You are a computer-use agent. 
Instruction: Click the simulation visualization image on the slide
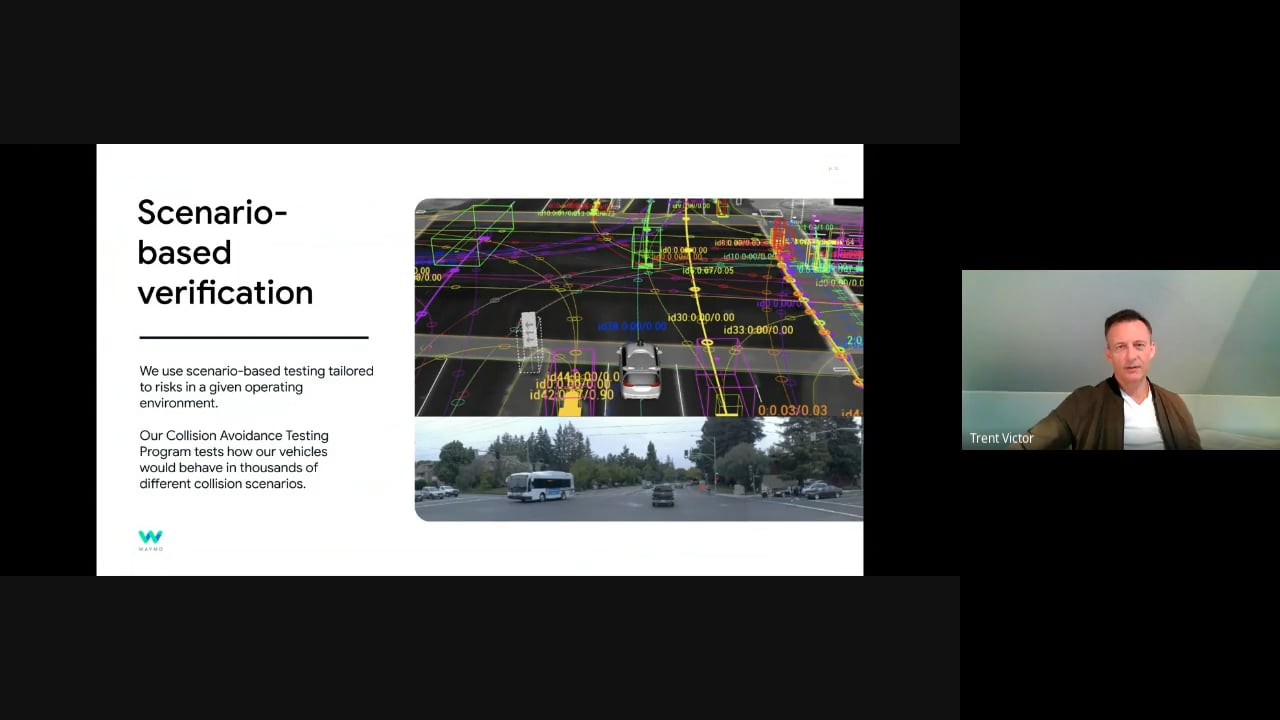pos(639,307)
